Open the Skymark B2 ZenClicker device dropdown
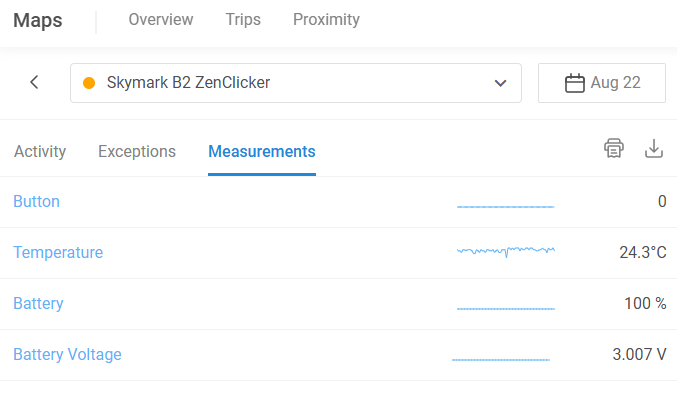The height and width of the screenshot is (403, 677). tap(296, 83)
